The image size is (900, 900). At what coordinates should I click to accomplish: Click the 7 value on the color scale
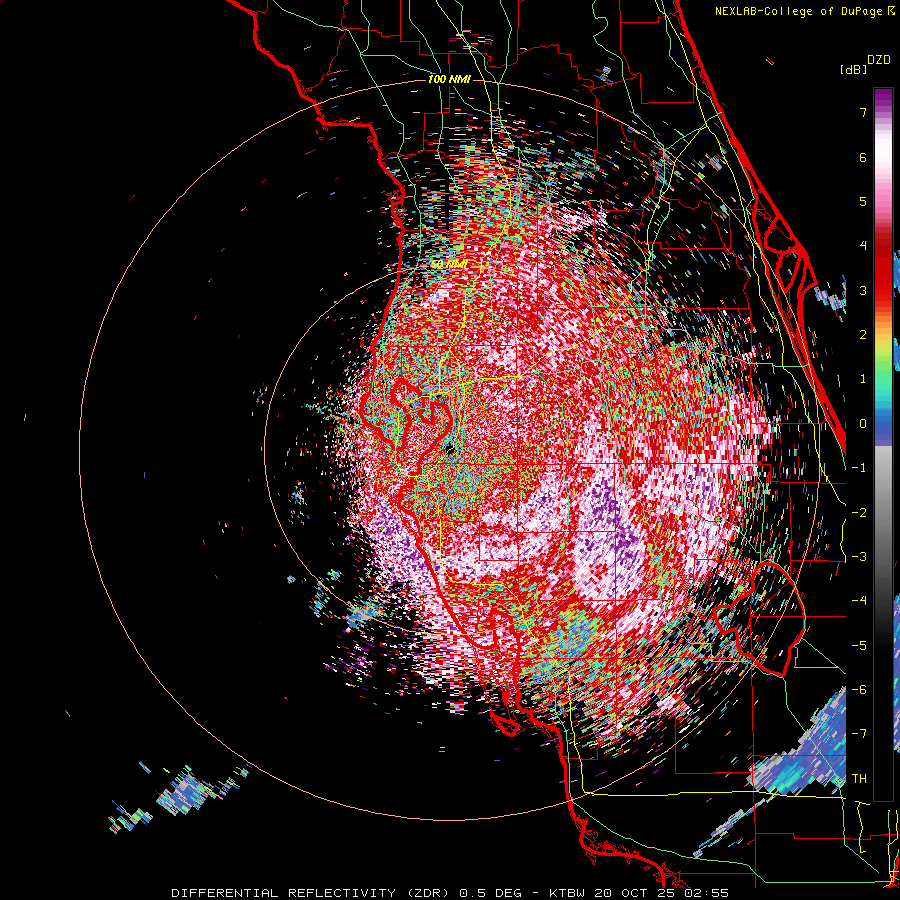pyautogui.click(x=863, y=112)
